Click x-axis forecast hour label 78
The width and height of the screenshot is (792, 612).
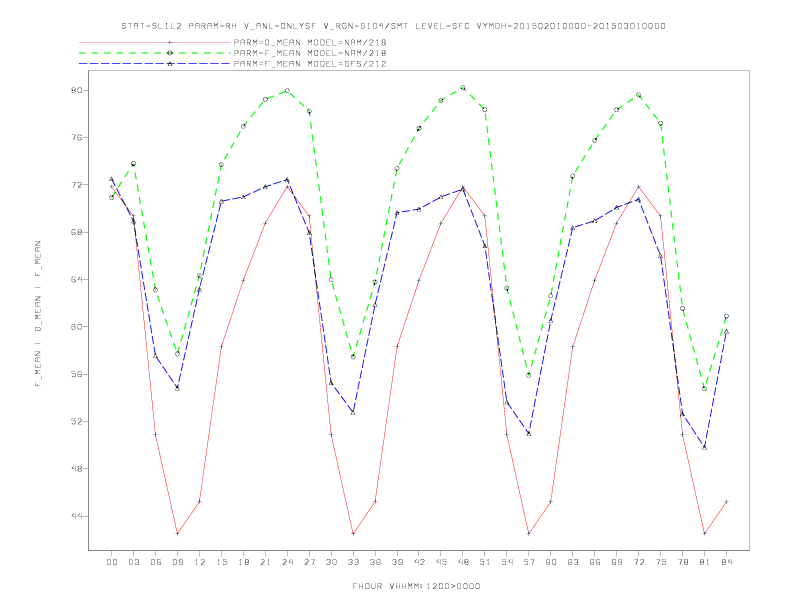[x=682, y=562]
